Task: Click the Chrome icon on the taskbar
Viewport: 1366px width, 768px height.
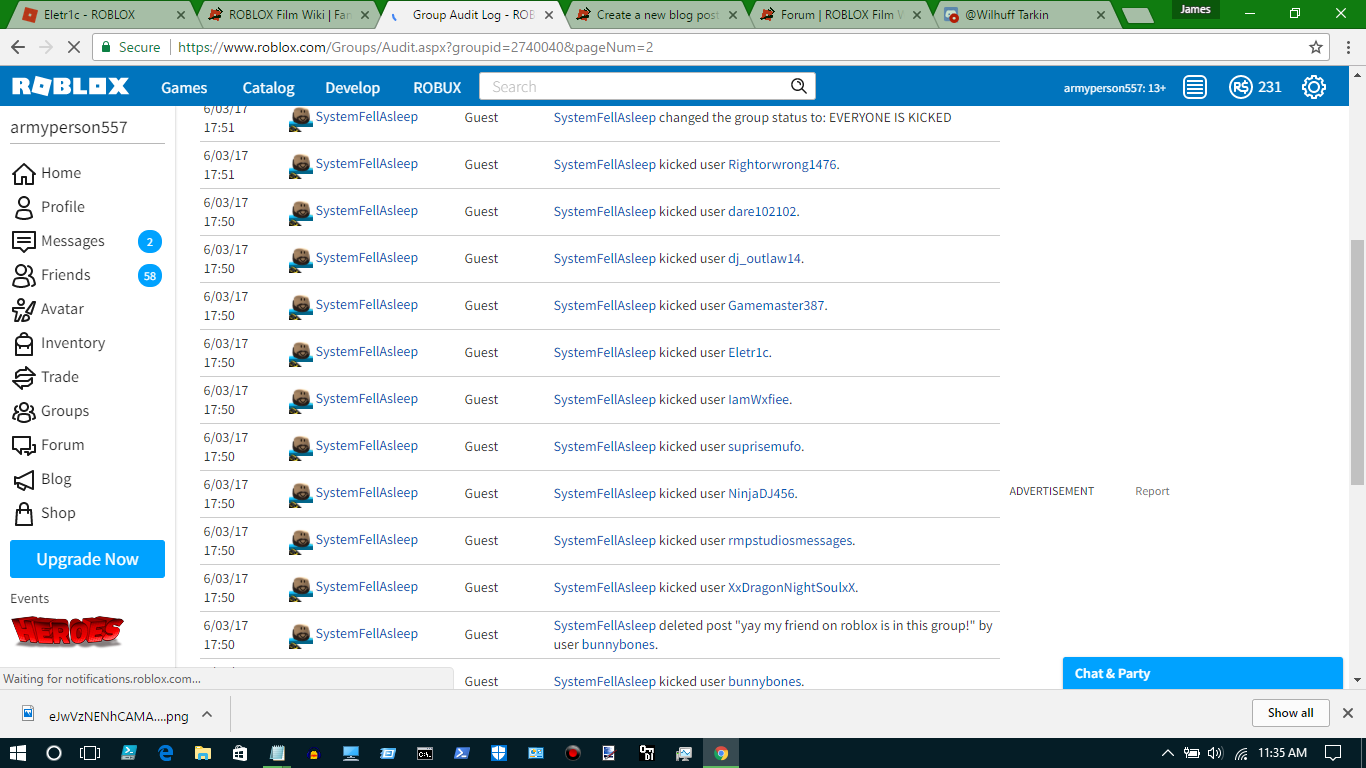Action: pyautogui.click(x=721, y=753)
